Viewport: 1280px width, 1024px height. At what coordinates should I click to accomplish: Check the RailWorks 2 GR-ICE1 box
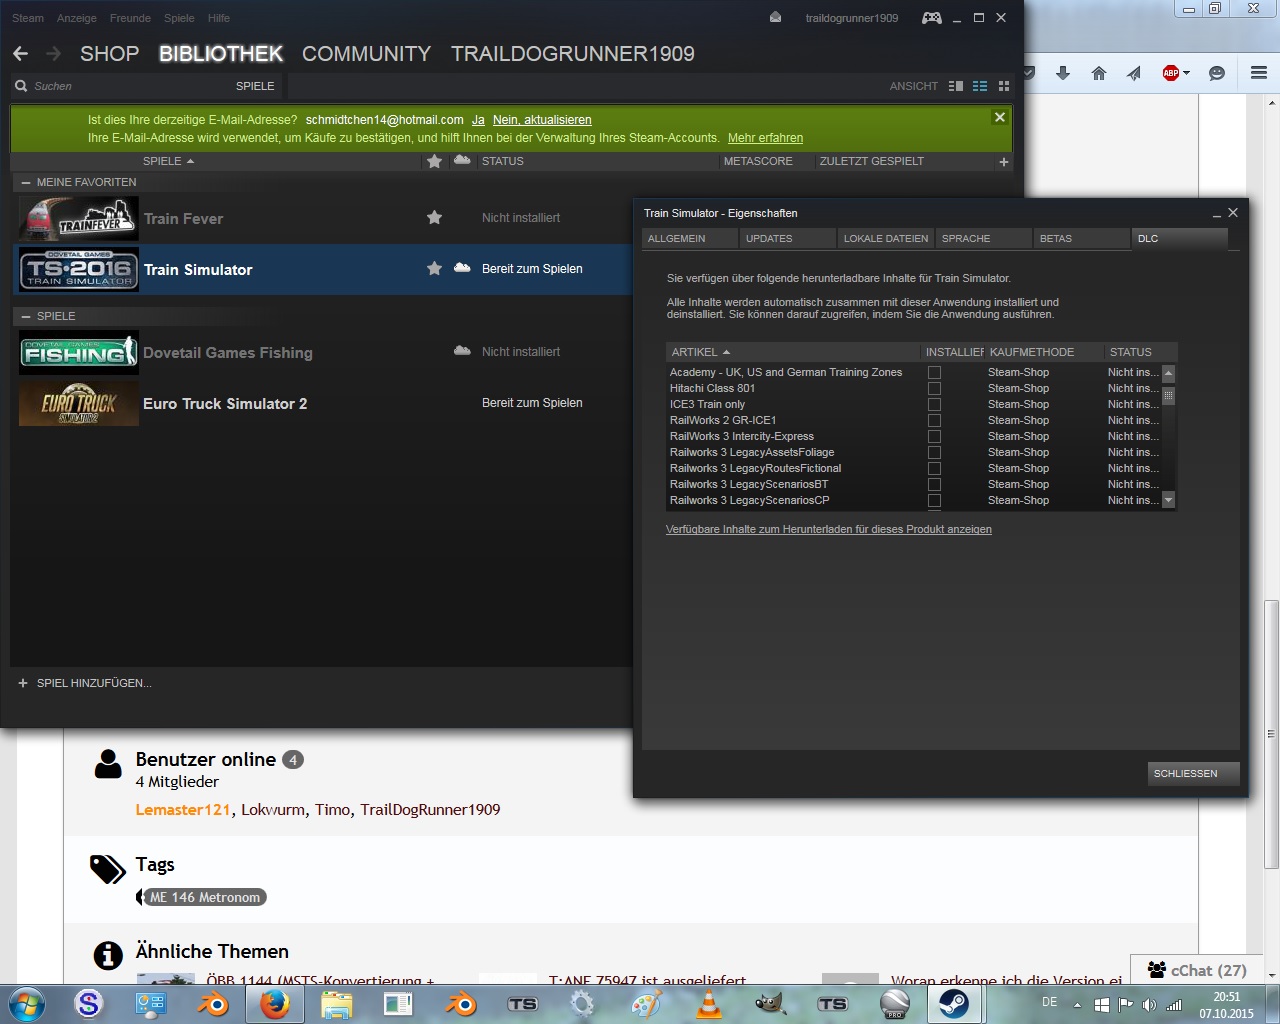(x=934, y=420)
